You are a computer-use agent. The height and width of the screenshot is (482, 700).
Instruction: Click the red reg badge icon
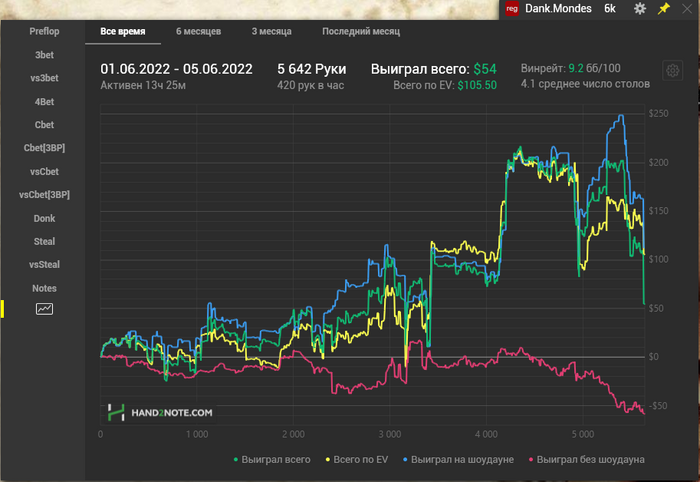pyautogui.click(x=512, y=9)
